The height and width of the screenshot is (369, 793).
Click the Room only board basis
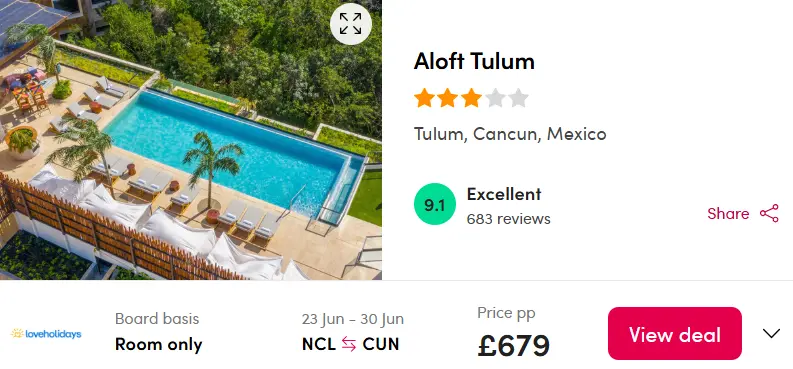[158, 344]
